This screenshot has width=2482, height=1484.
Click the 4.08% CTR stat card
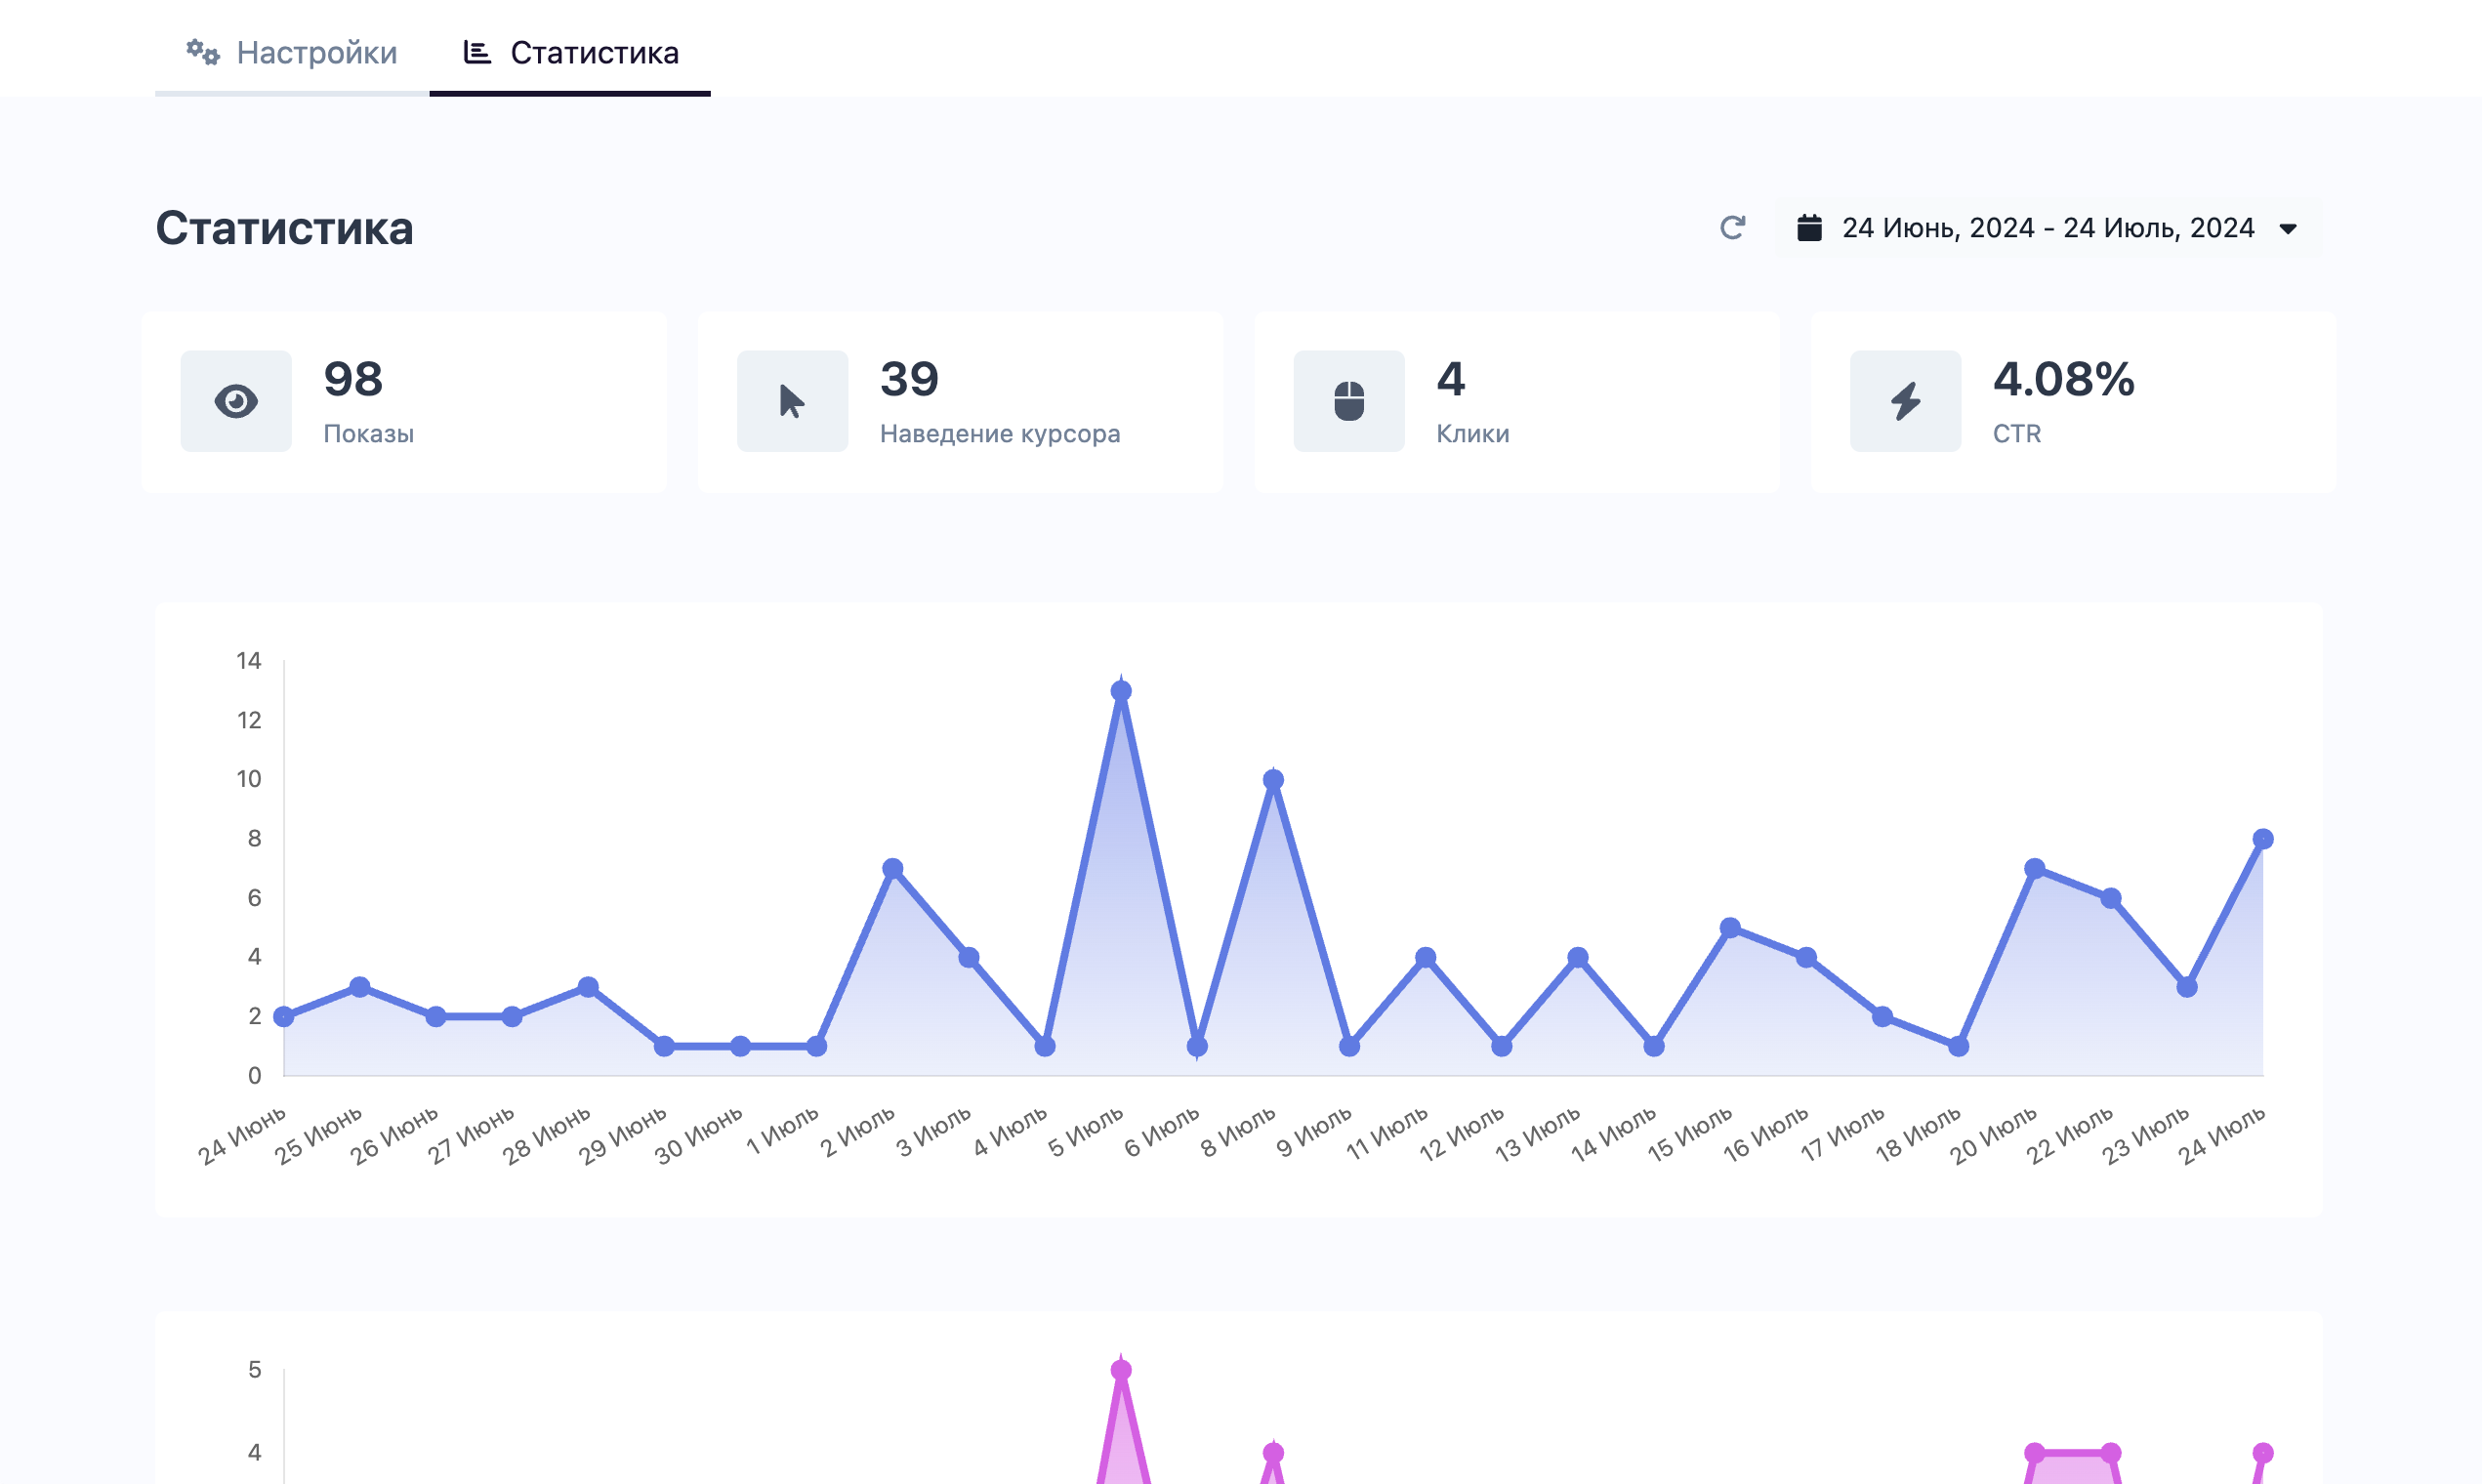coord(2072,402)
